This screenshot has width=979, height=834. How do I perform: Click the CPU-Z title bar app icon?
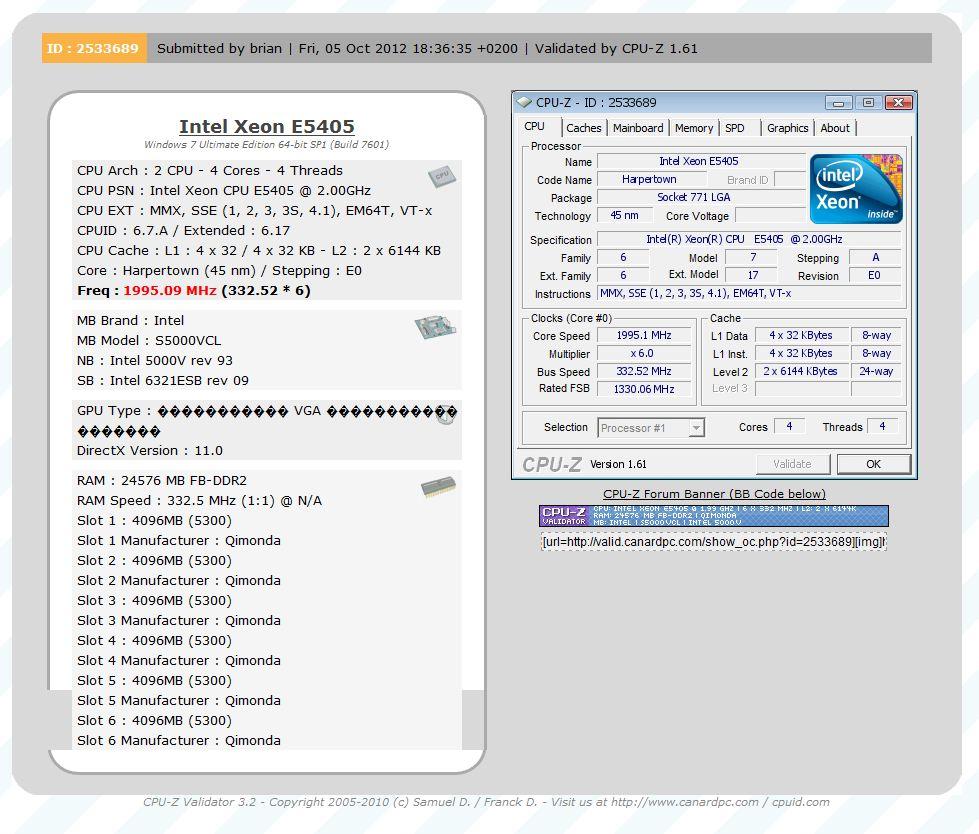click(524, 102)
